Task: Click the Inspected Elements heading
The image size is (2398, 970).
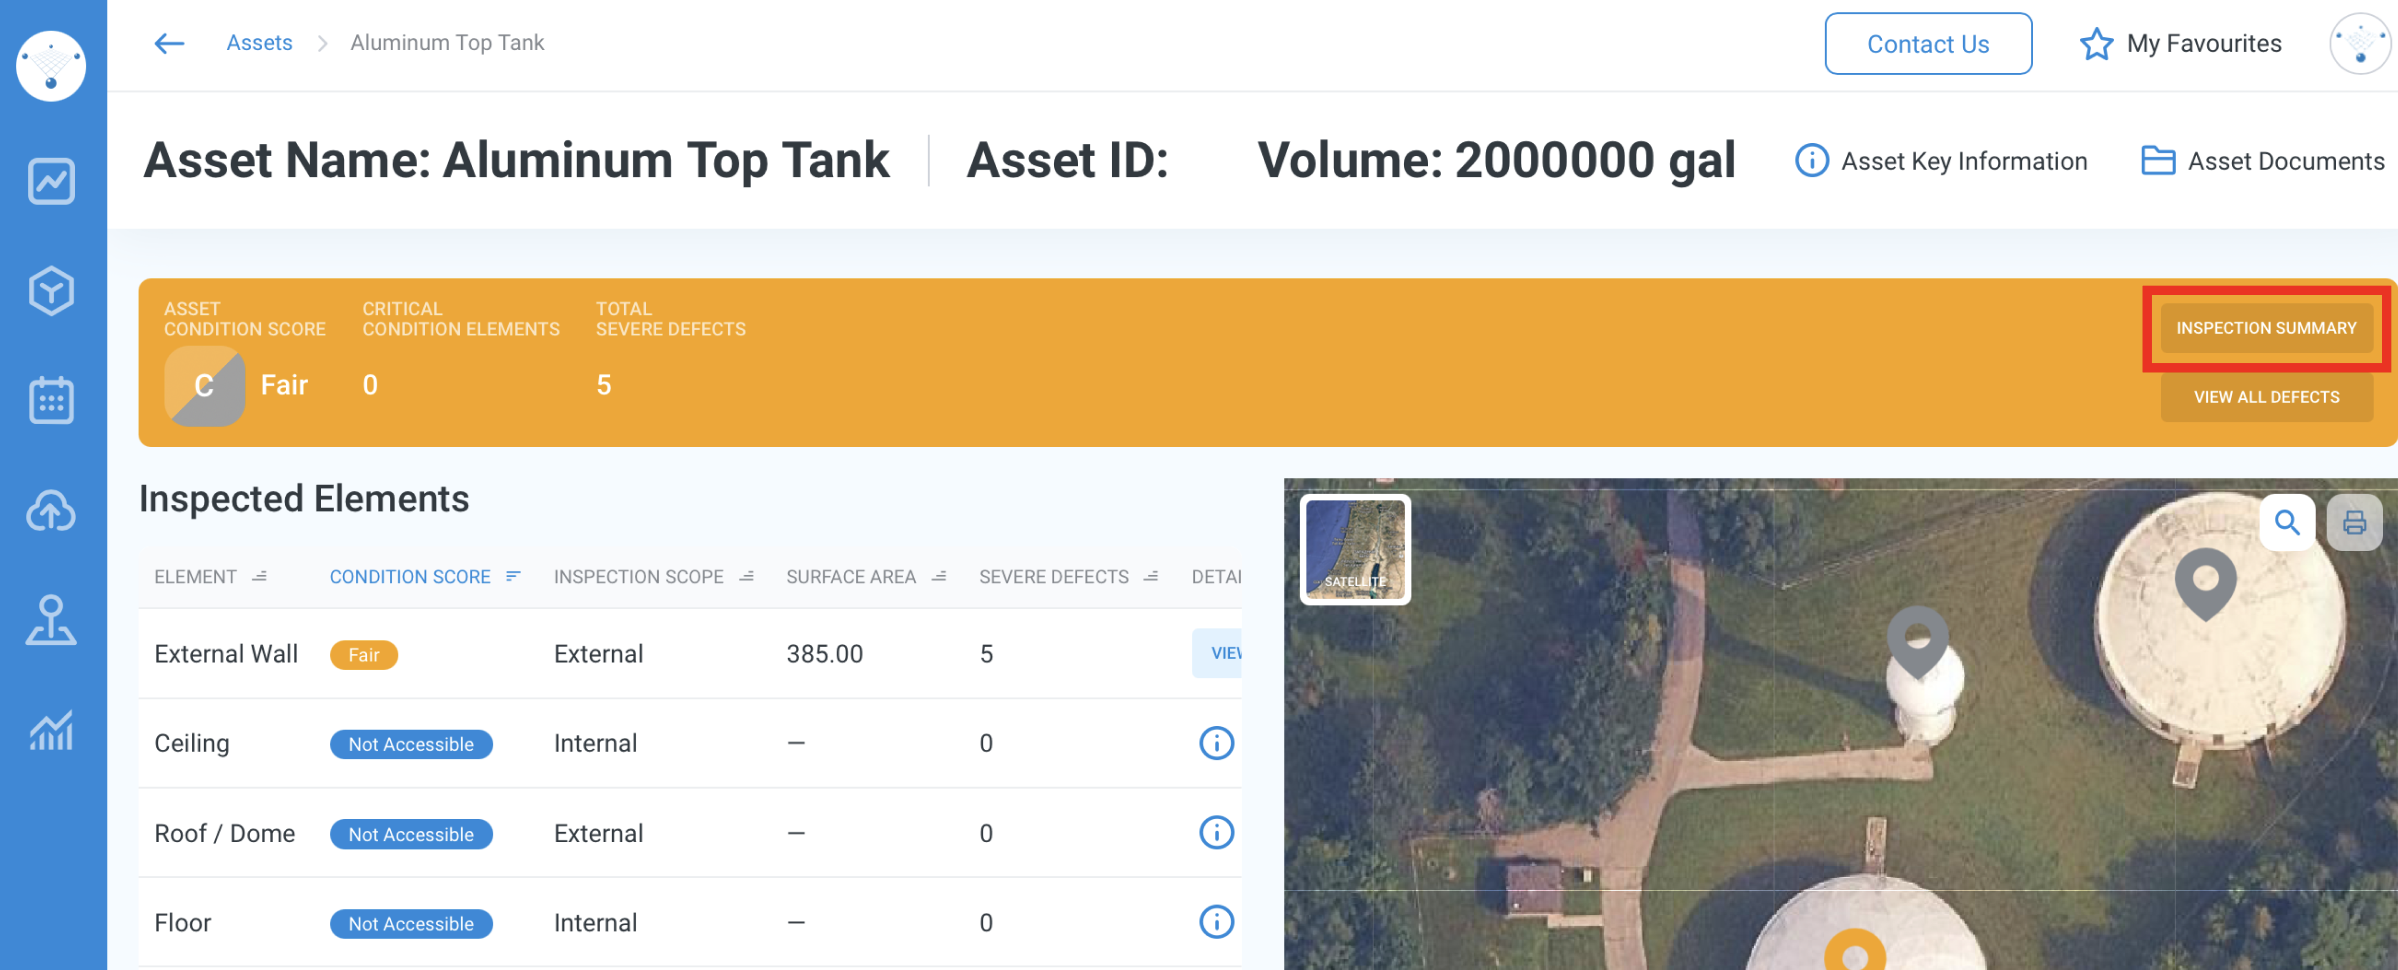Action: [304, 499]
